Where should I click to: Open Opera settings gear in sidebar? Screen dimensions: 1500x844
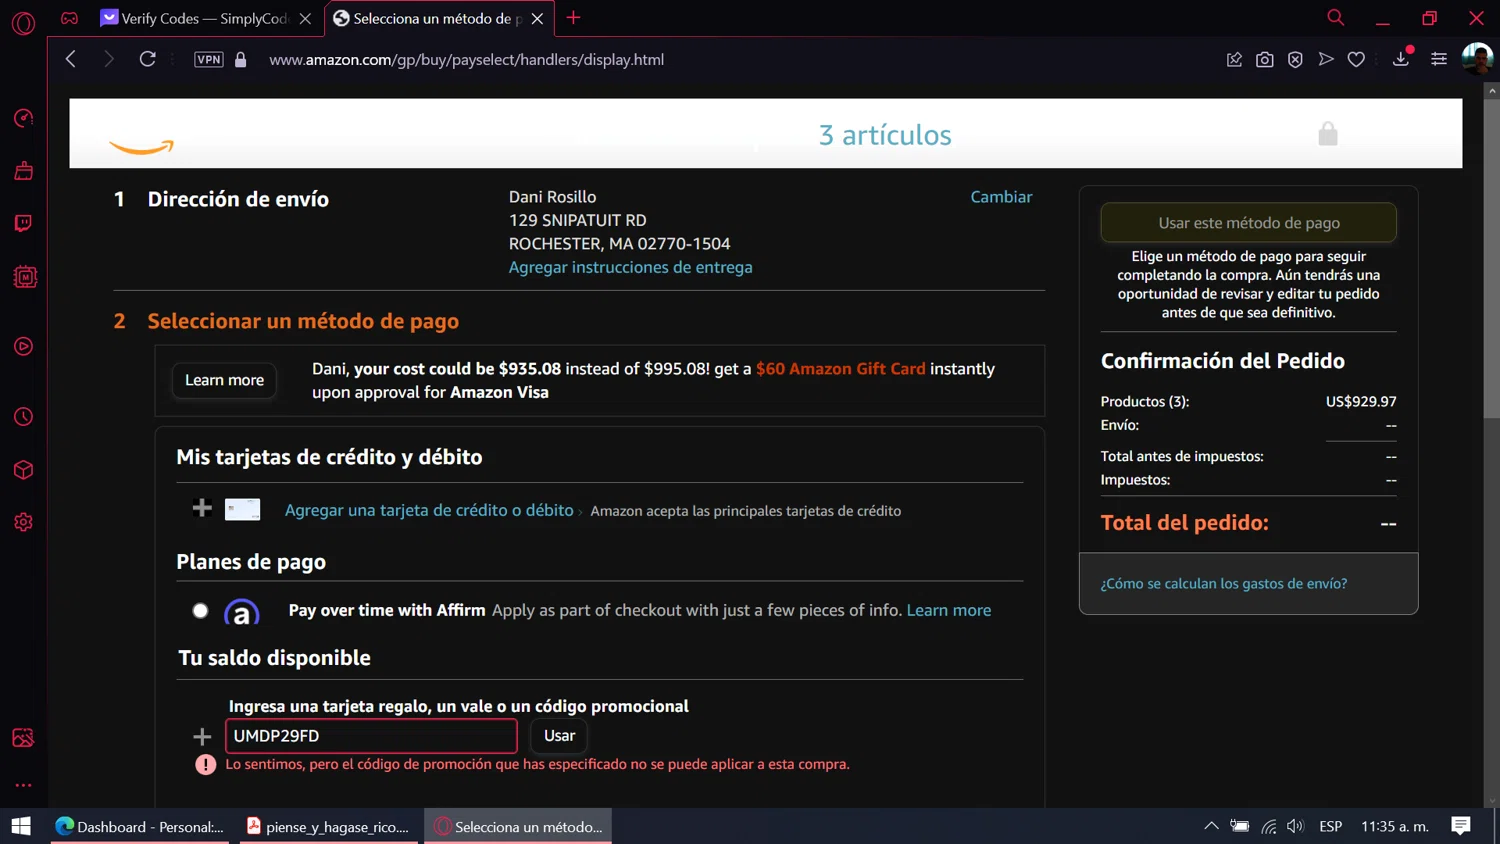click(23, 522)
